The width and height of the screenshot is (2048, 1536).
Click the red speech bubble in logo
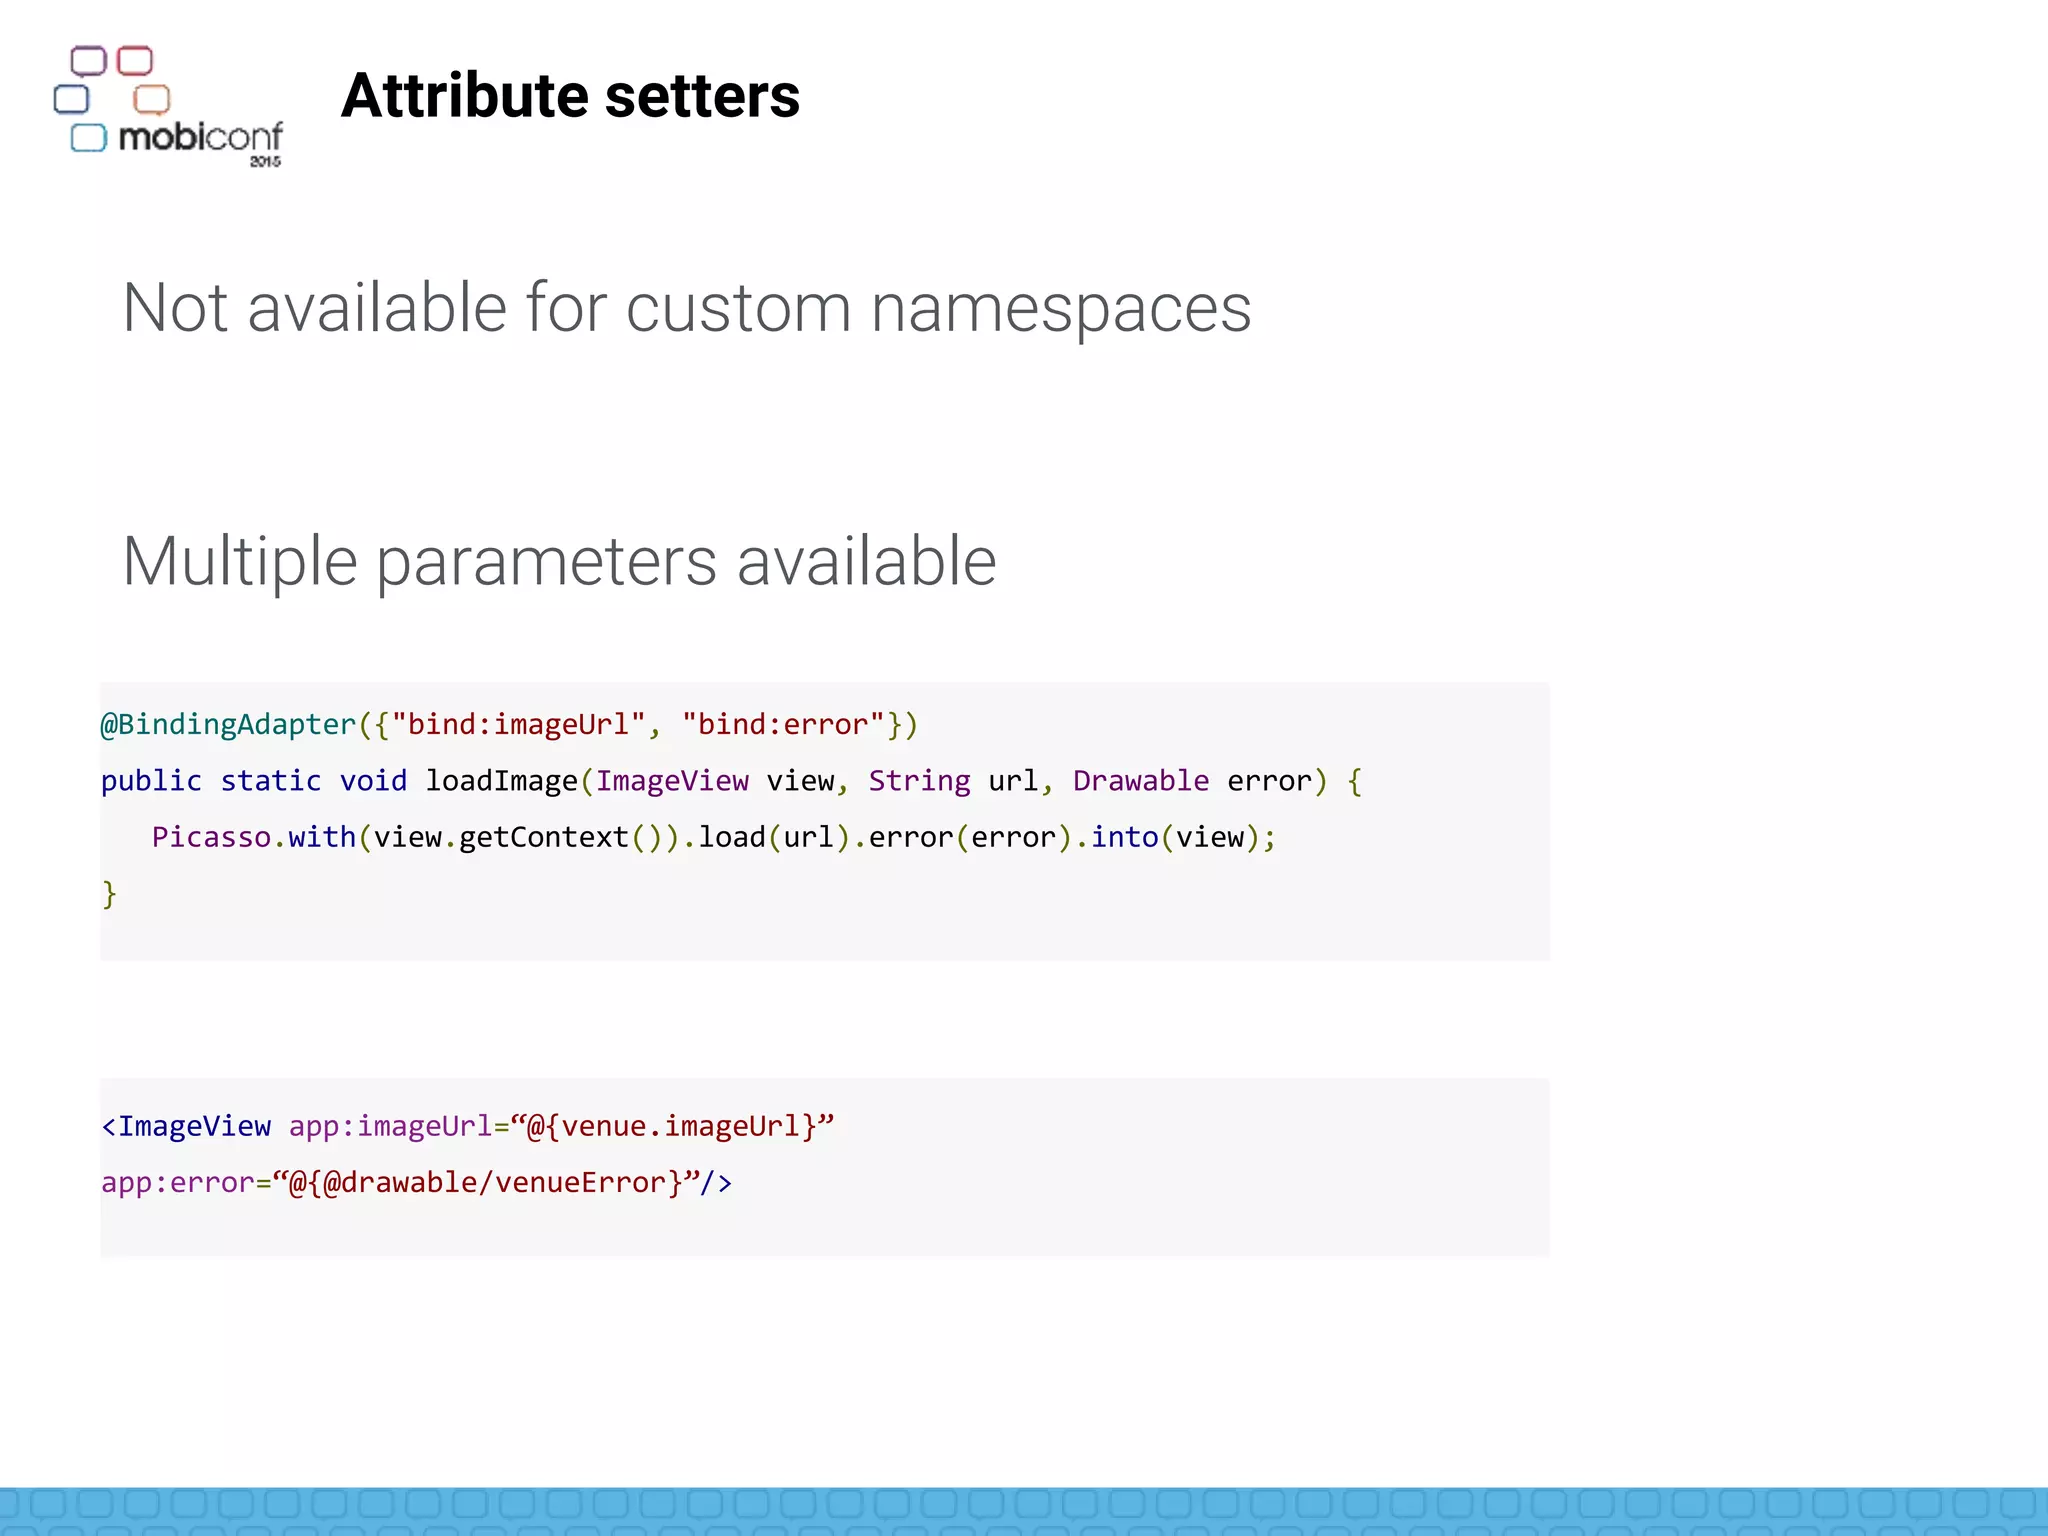135,61
